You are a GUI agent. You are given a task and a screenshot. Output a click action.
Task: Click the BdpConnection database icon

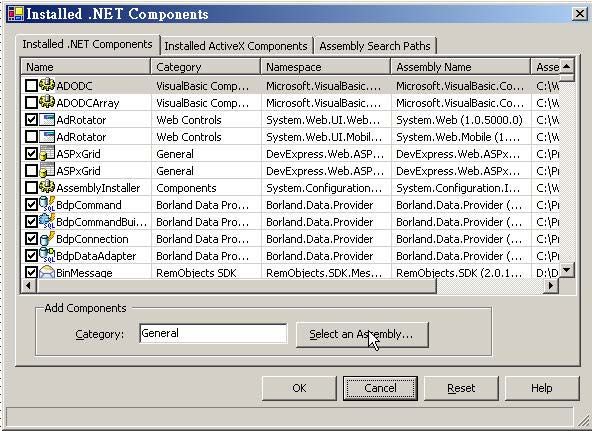pos(47,238)
